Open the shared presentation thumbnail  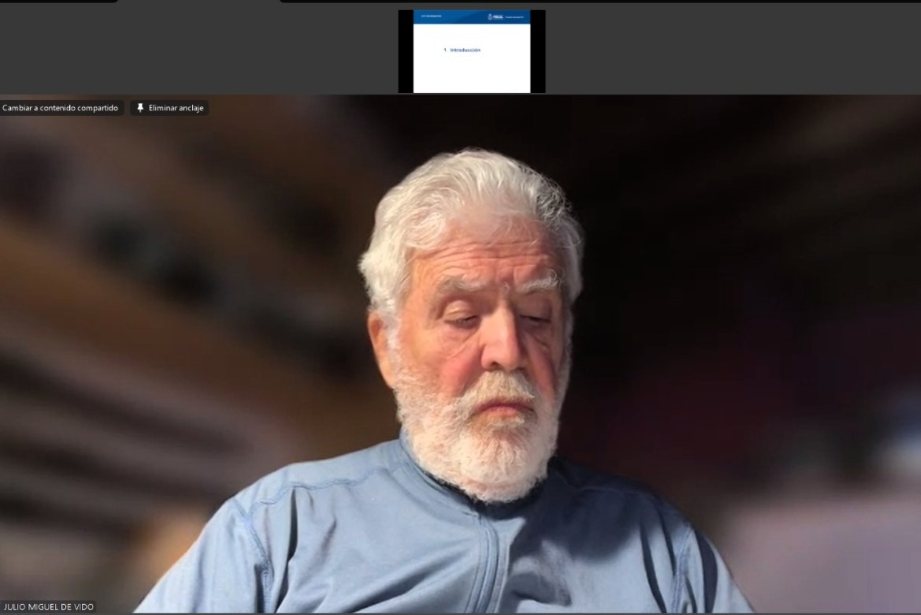click(x=471, y=52)
